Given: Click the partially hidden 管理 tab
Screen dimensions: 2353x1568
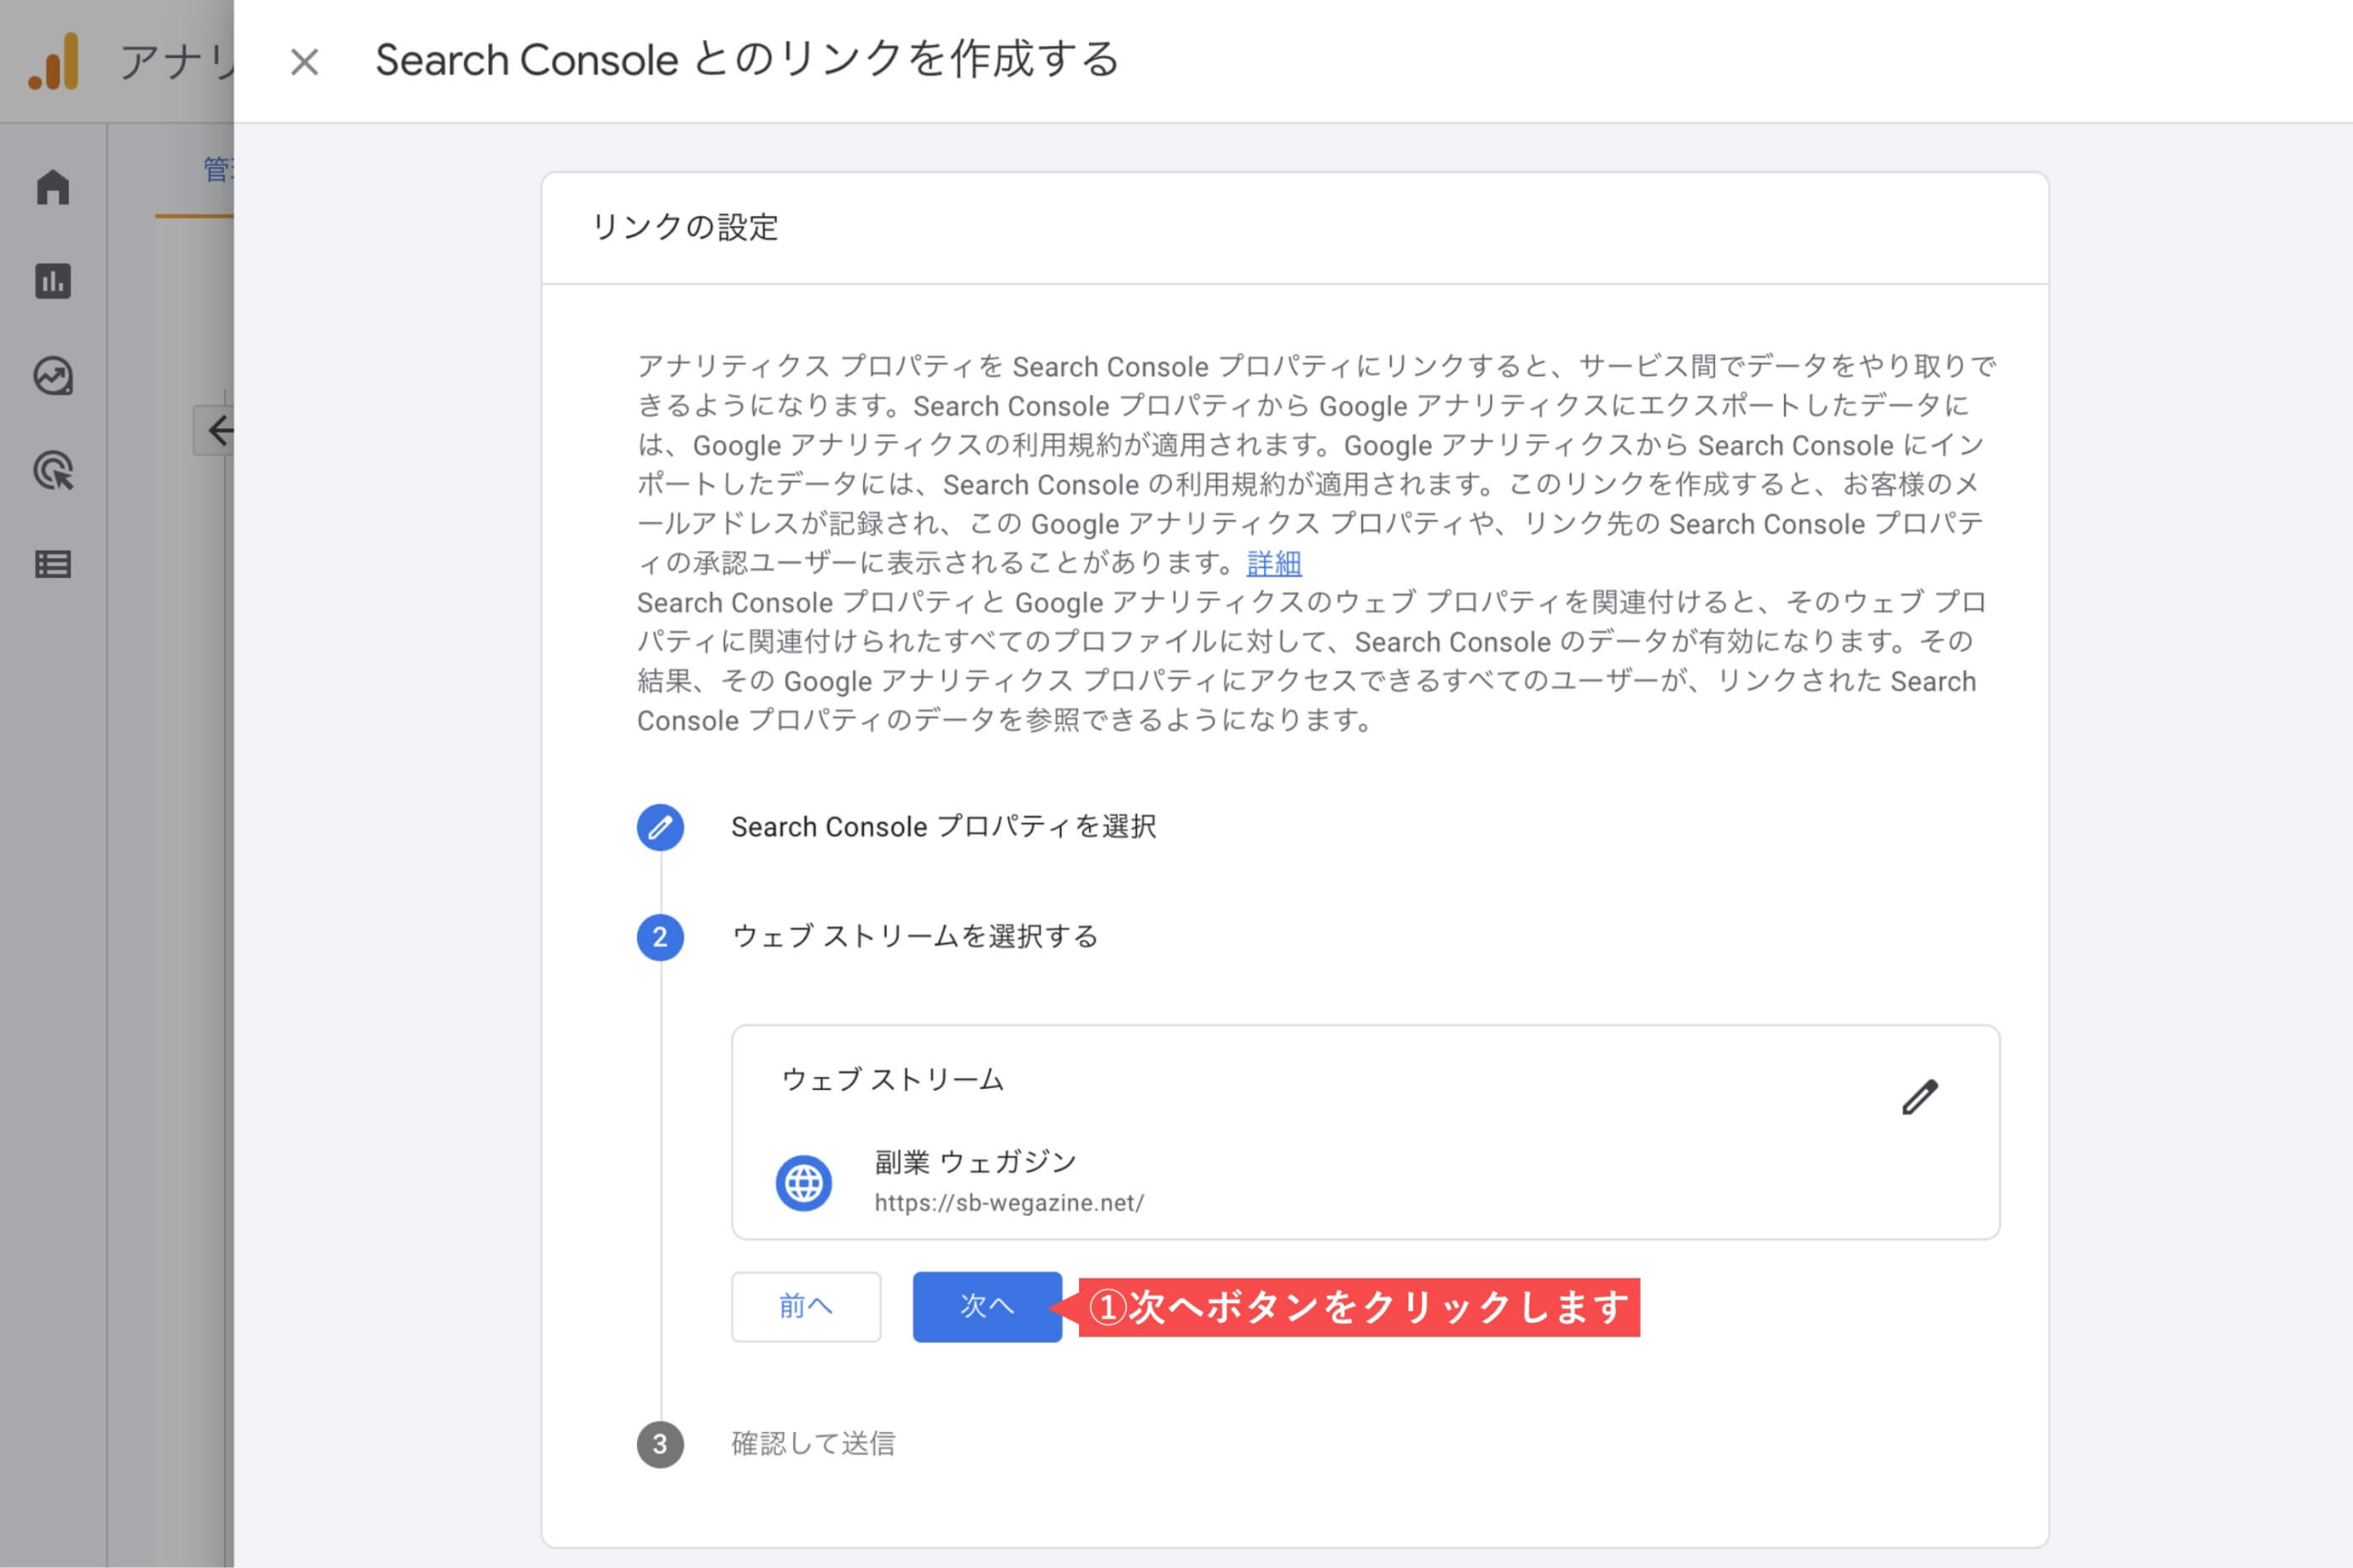Looking at the screenshot, I should pos(218,169).
